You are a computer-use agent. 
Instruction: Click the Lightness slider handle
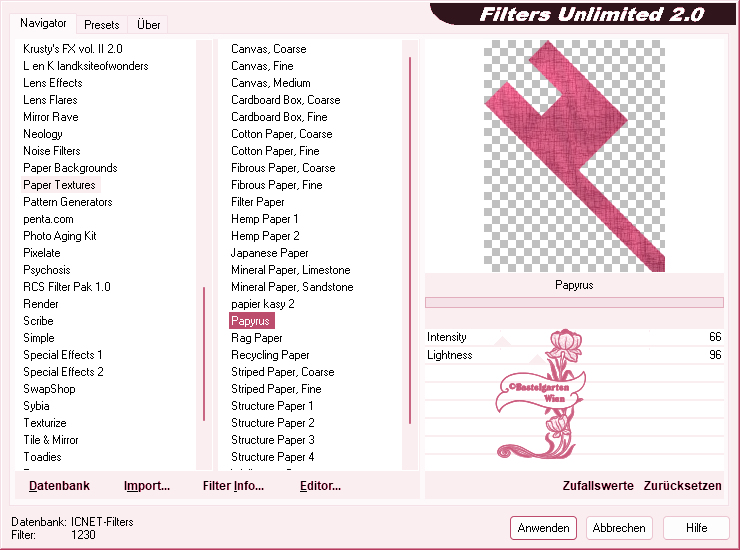(537, 359)
